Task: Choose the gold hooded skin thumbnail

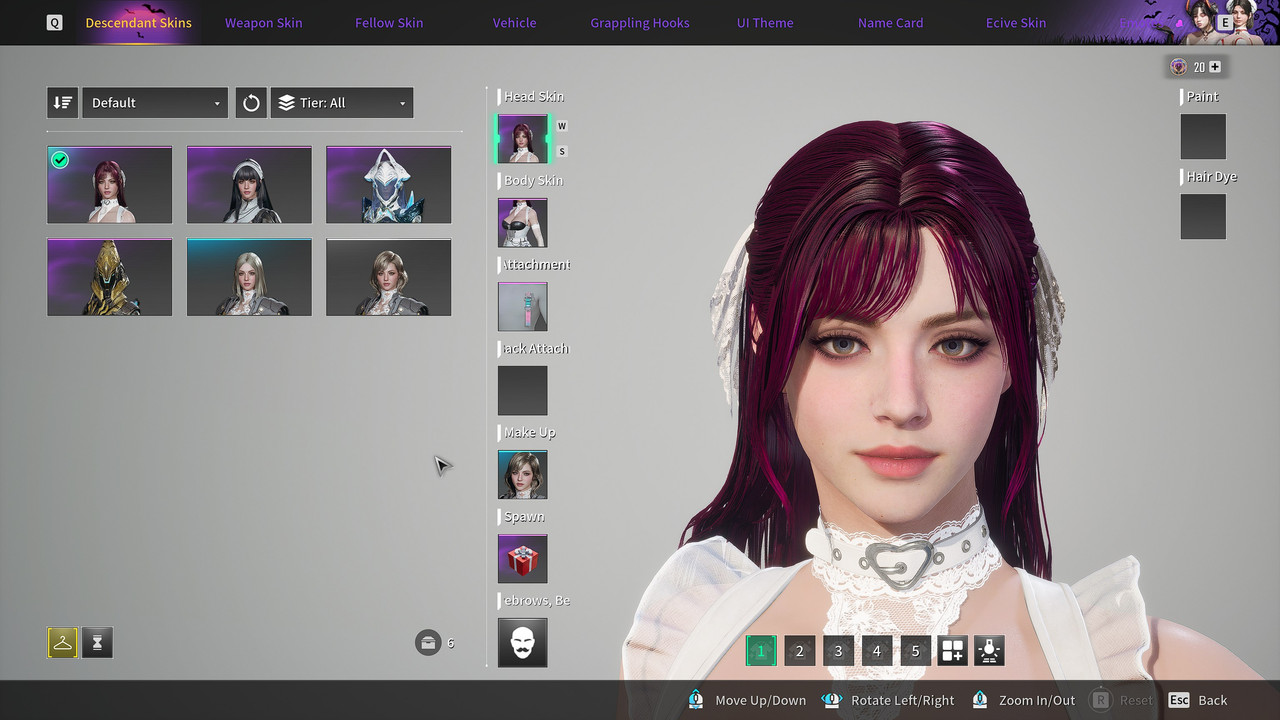Action: [109, 277]
